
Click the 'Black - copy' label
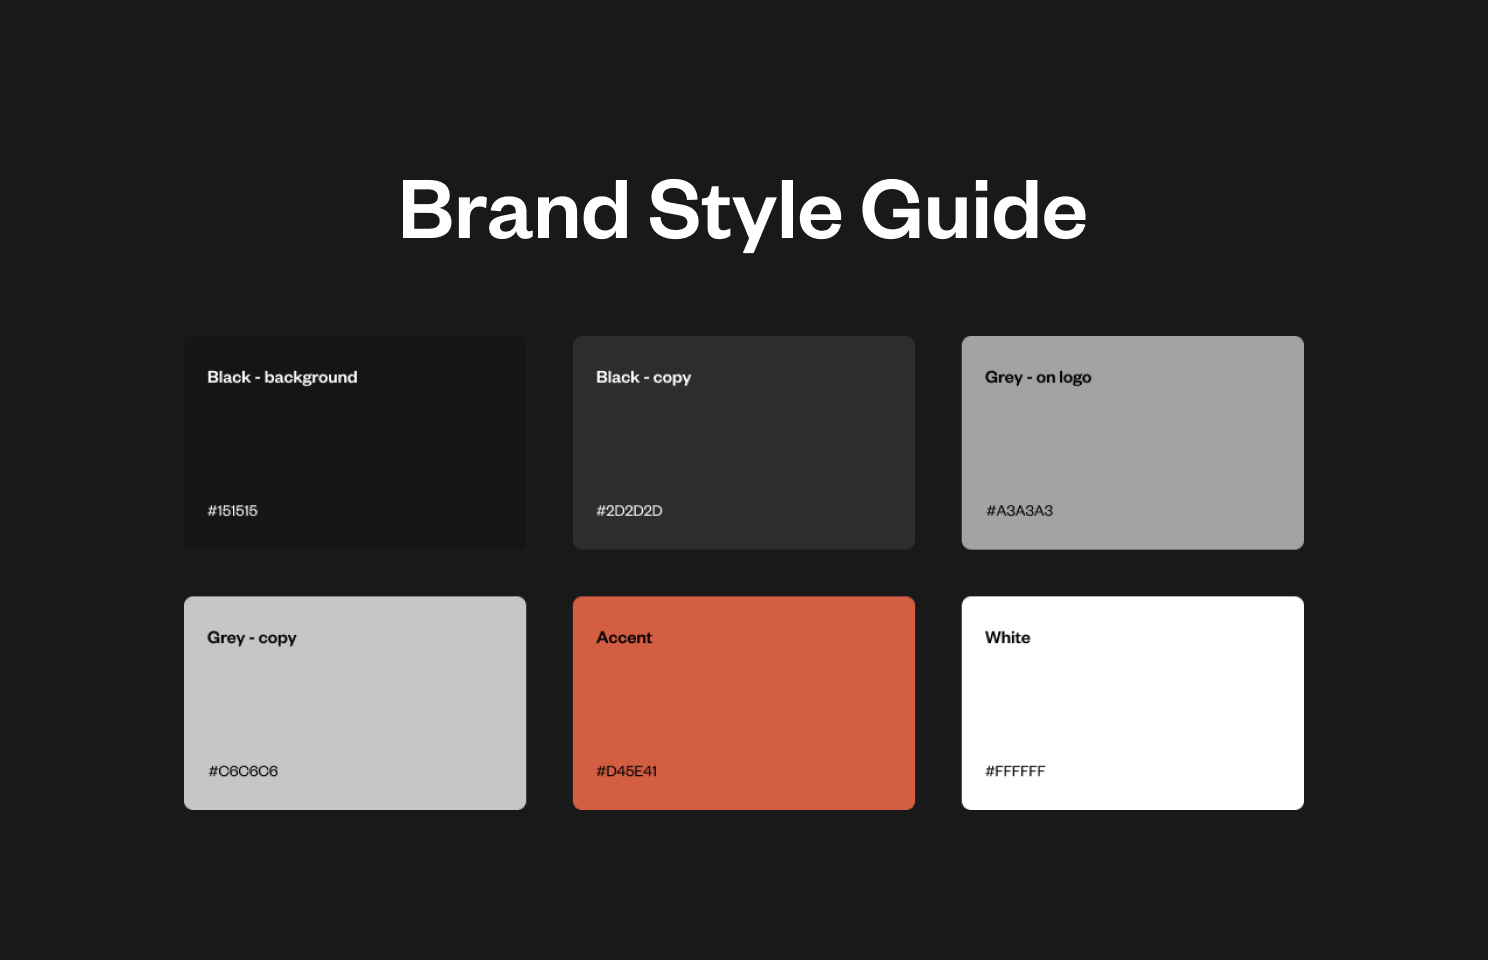643,377
